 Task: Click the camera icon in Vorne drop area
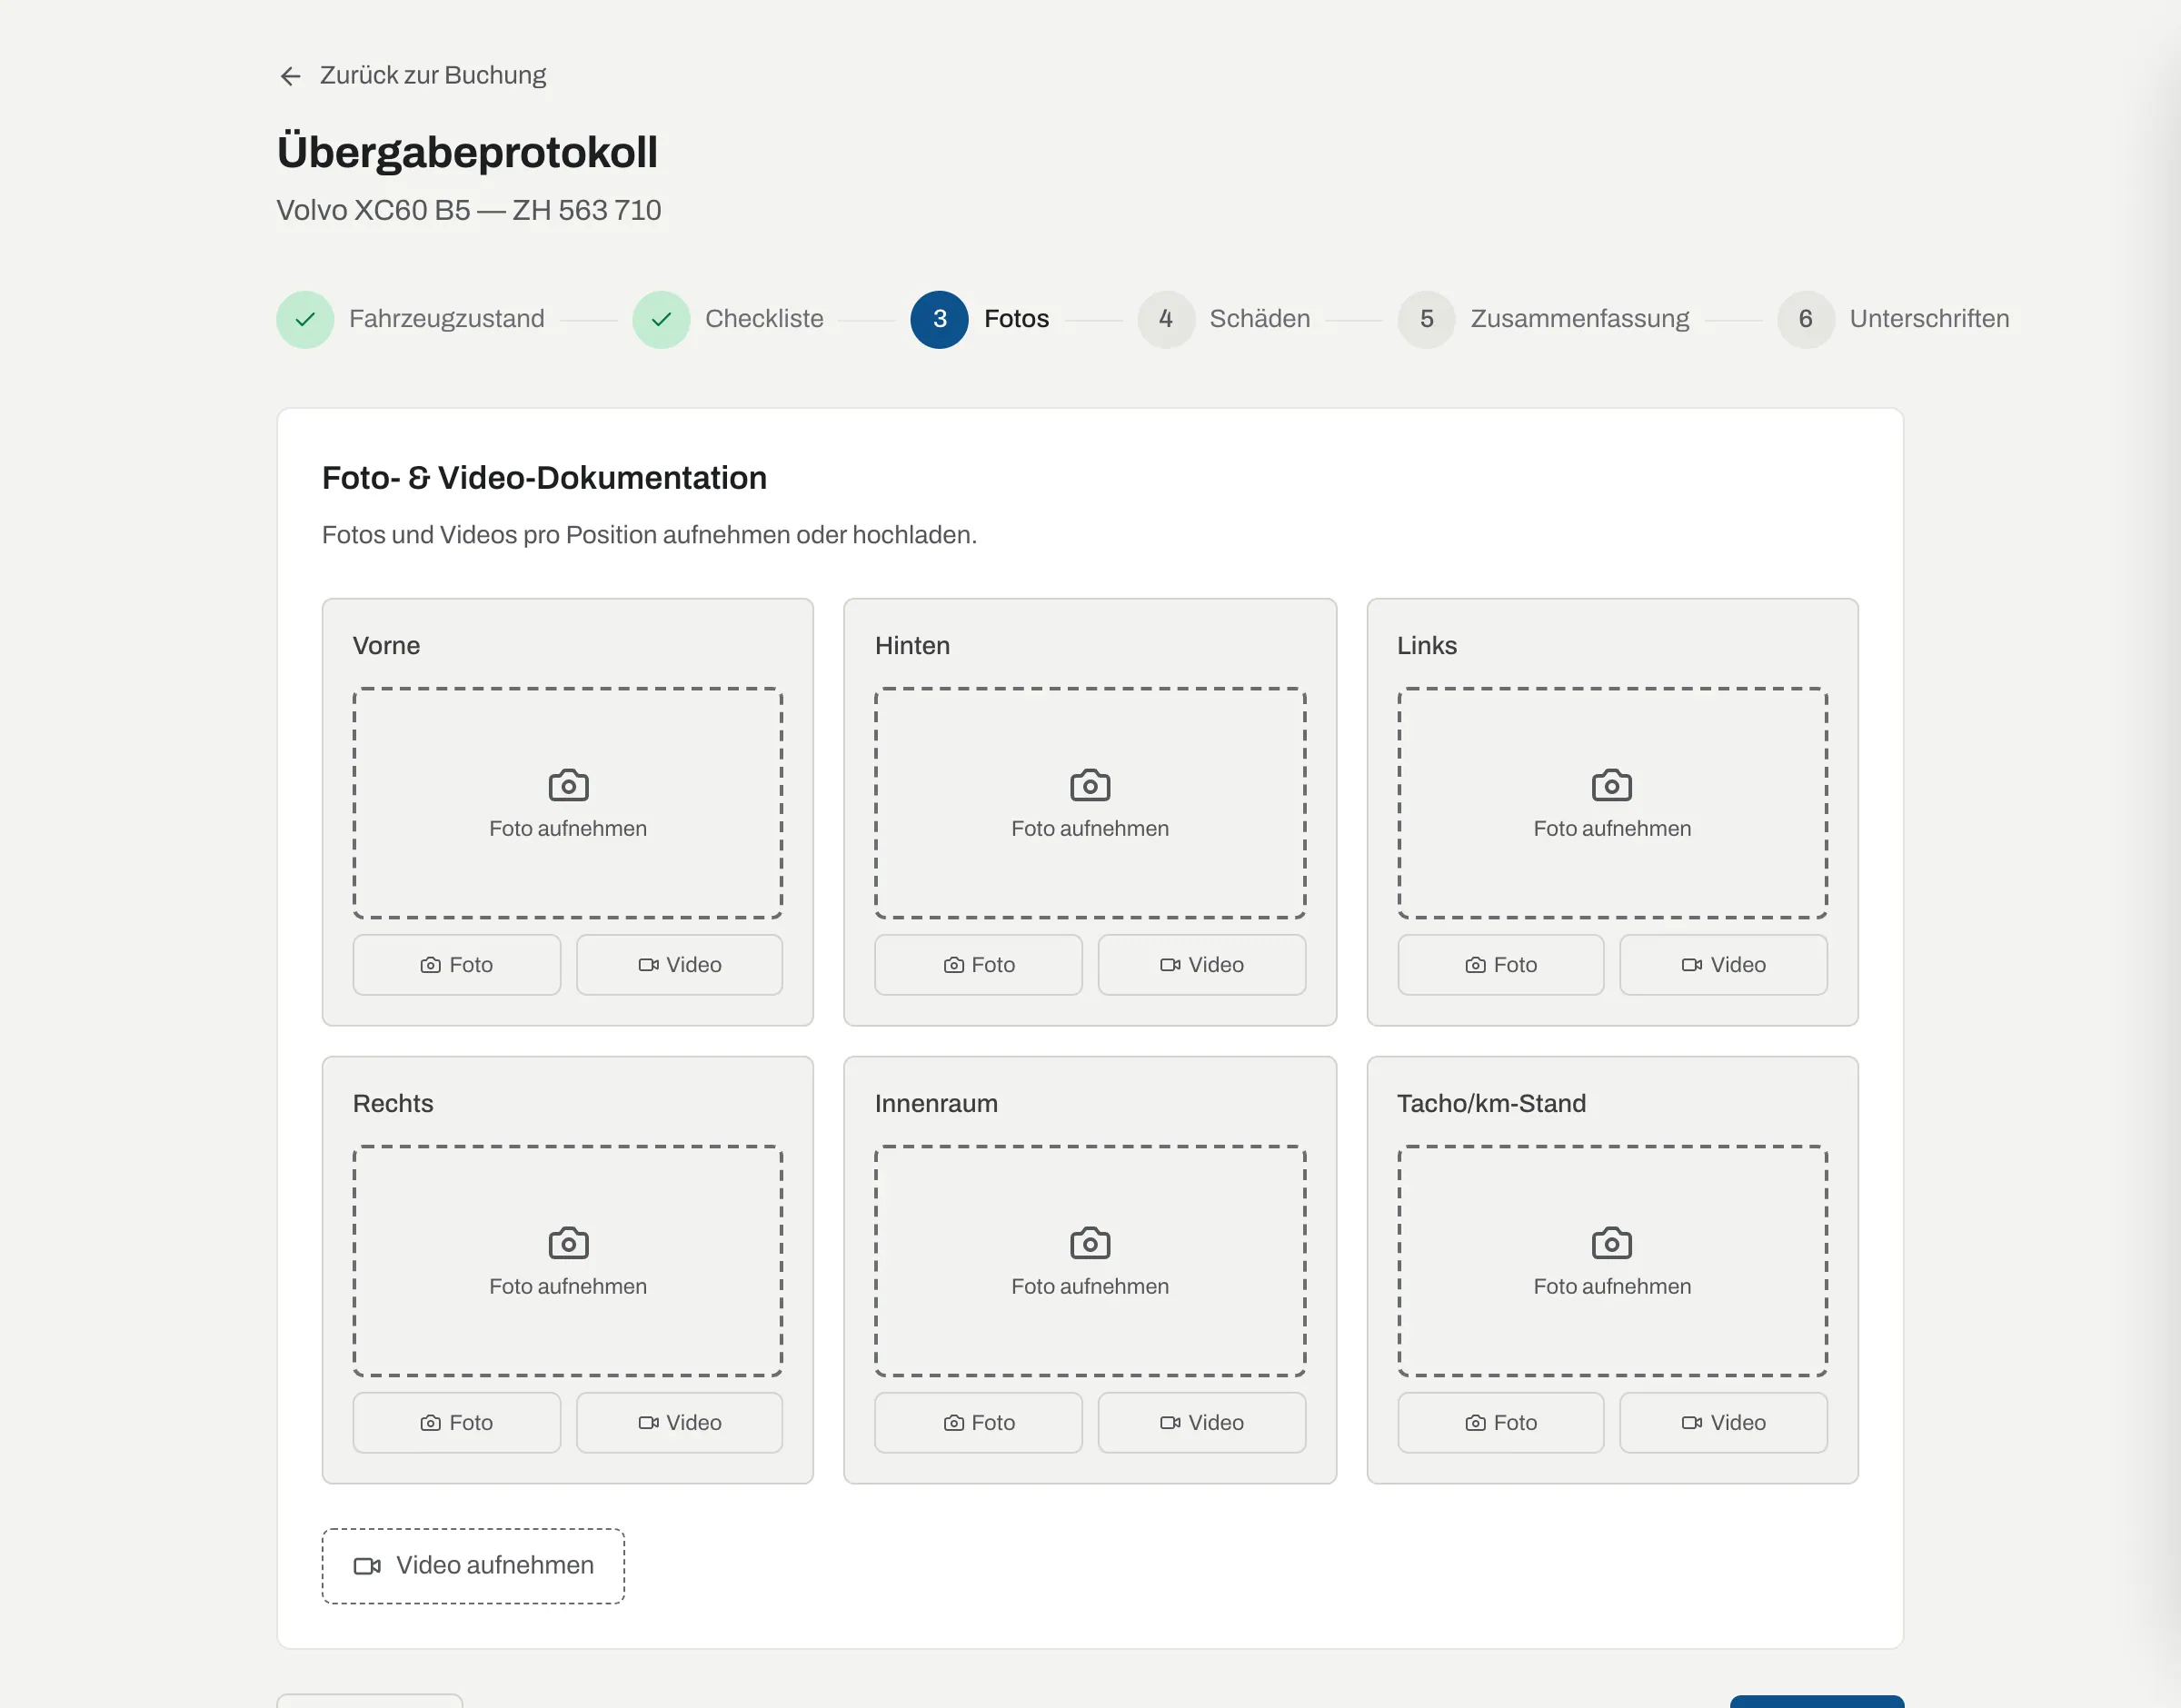[x=568, y=786]
